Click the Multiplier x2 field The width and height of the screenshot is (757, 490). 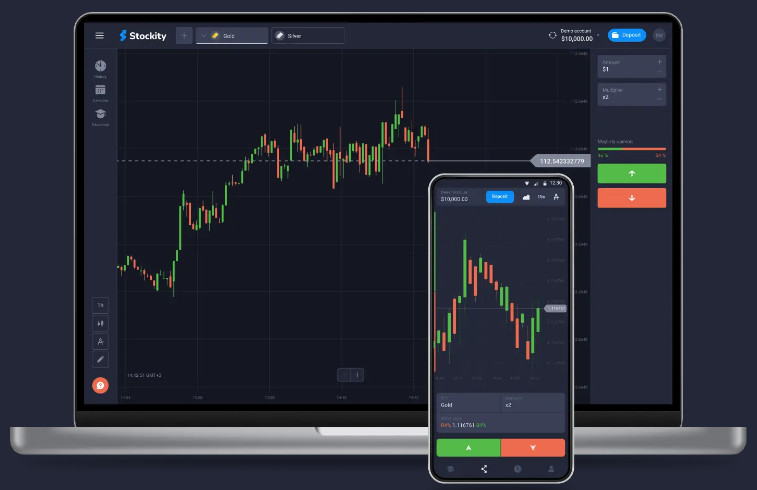tap(631, 94)
